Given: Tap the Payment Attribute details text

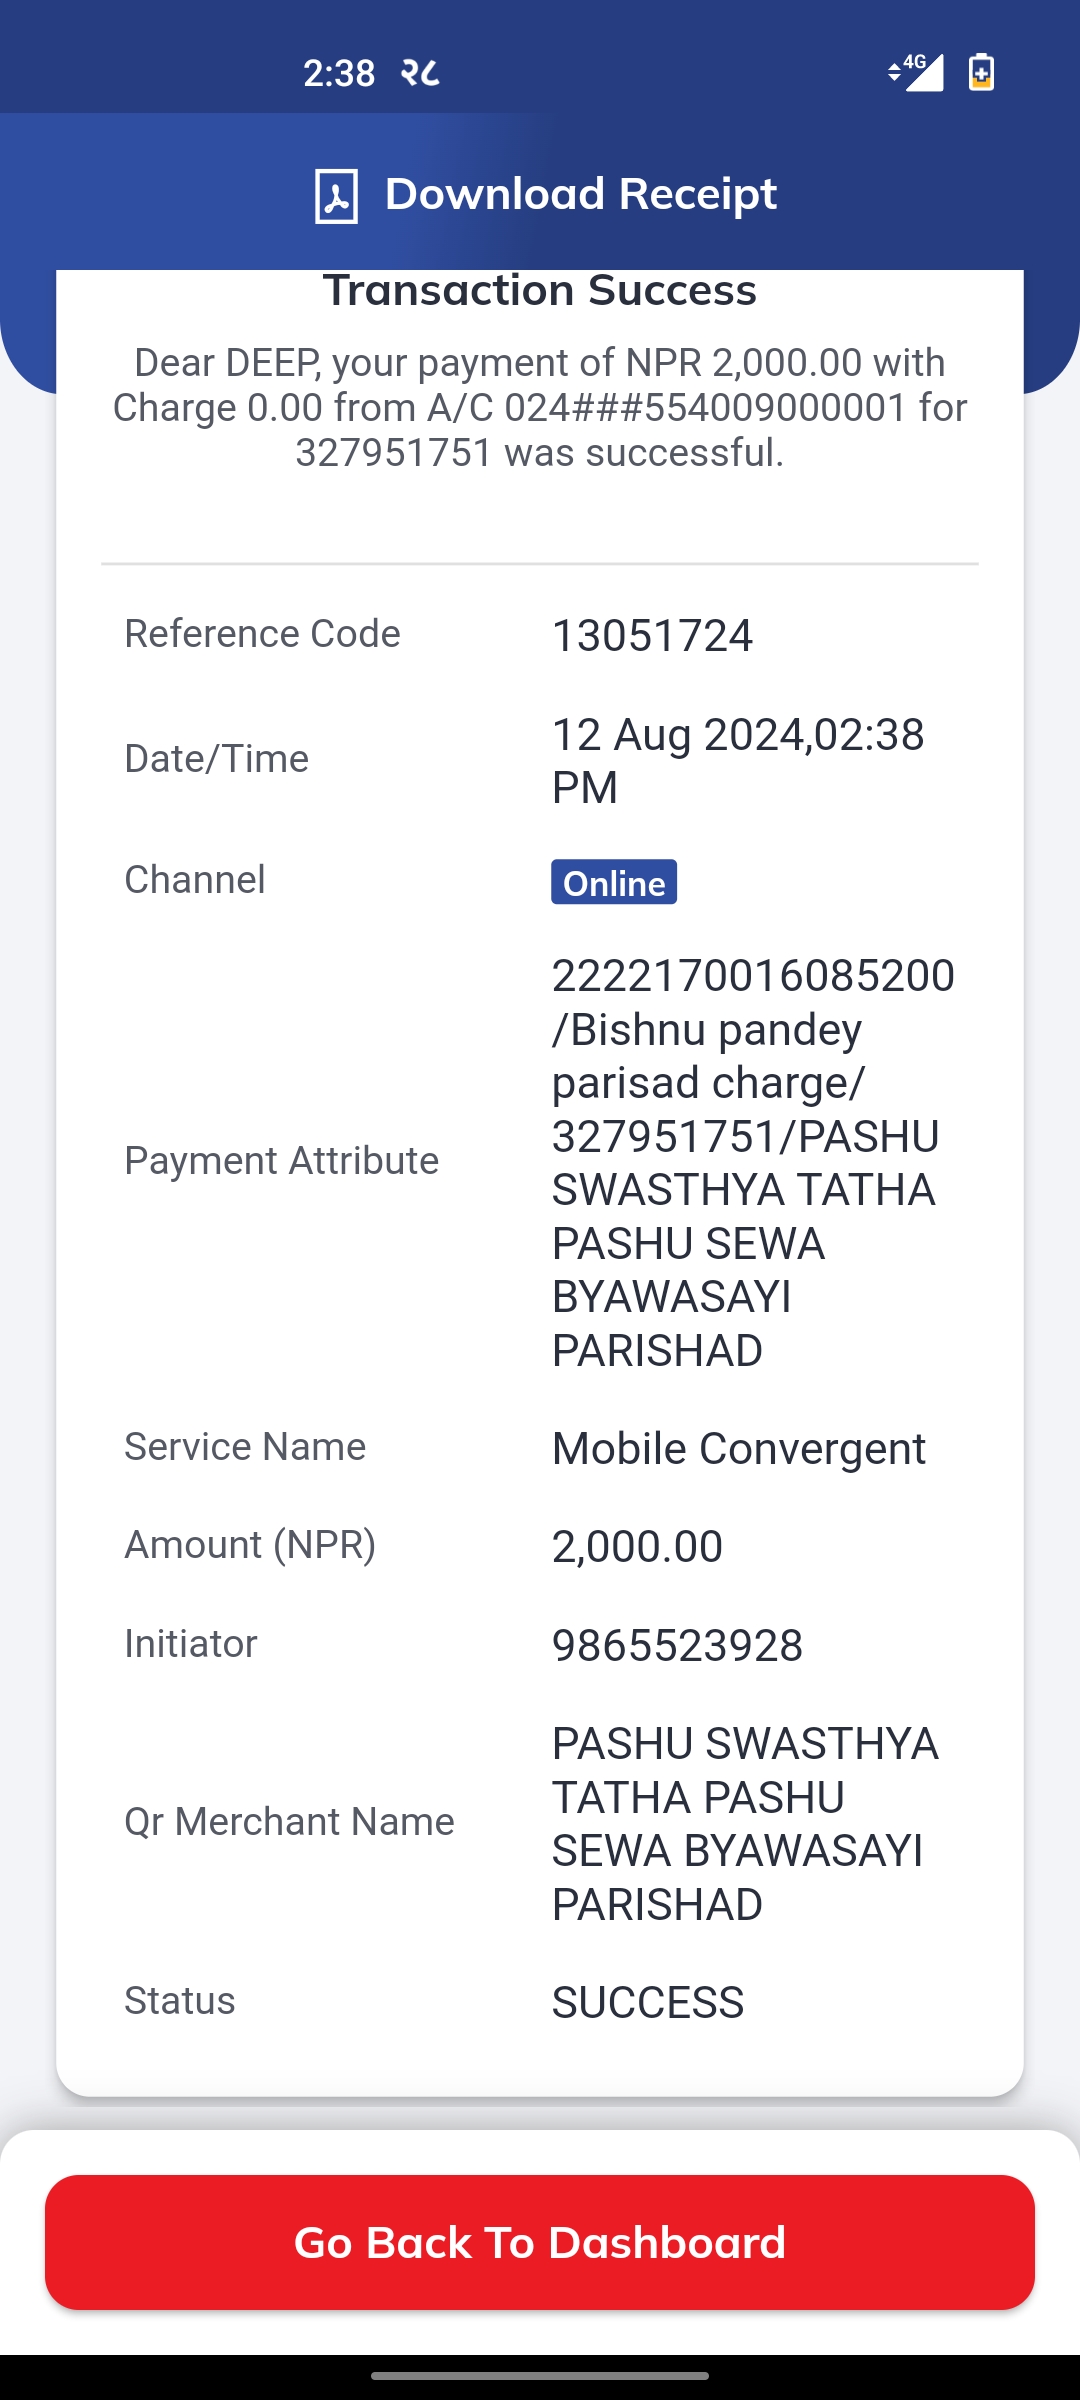Looking at the screenshot, I should [x=753, y=1163].
